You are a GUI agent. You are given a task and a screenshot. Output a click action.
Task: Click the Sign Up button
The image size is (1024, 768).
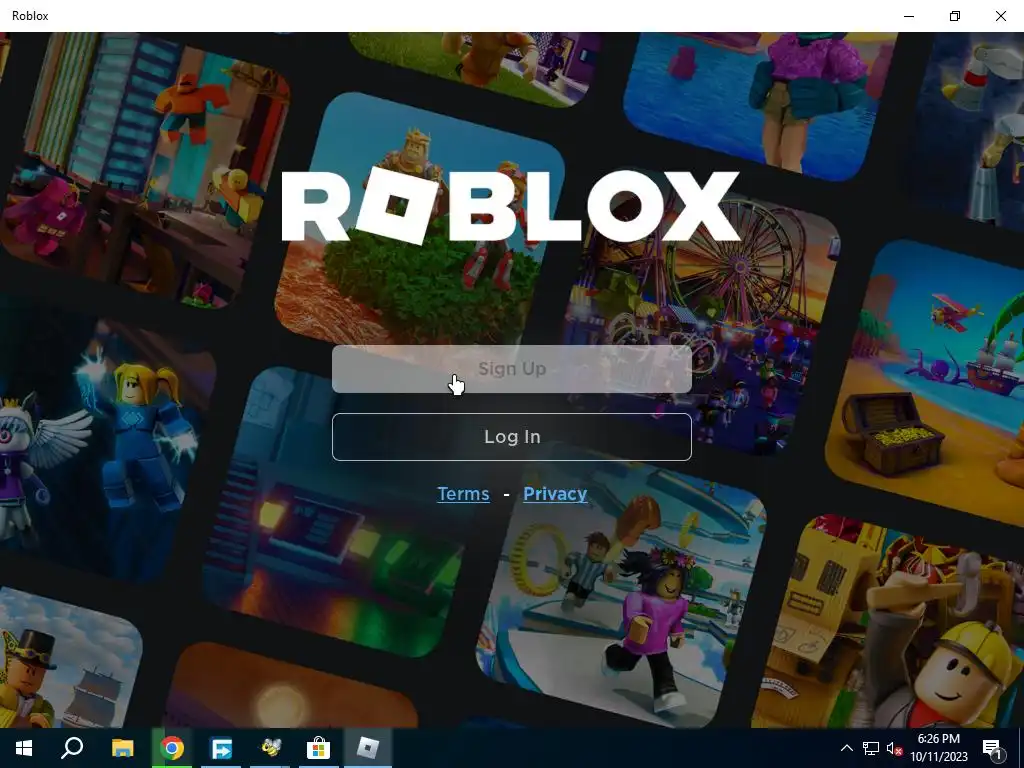coord(511,369)
